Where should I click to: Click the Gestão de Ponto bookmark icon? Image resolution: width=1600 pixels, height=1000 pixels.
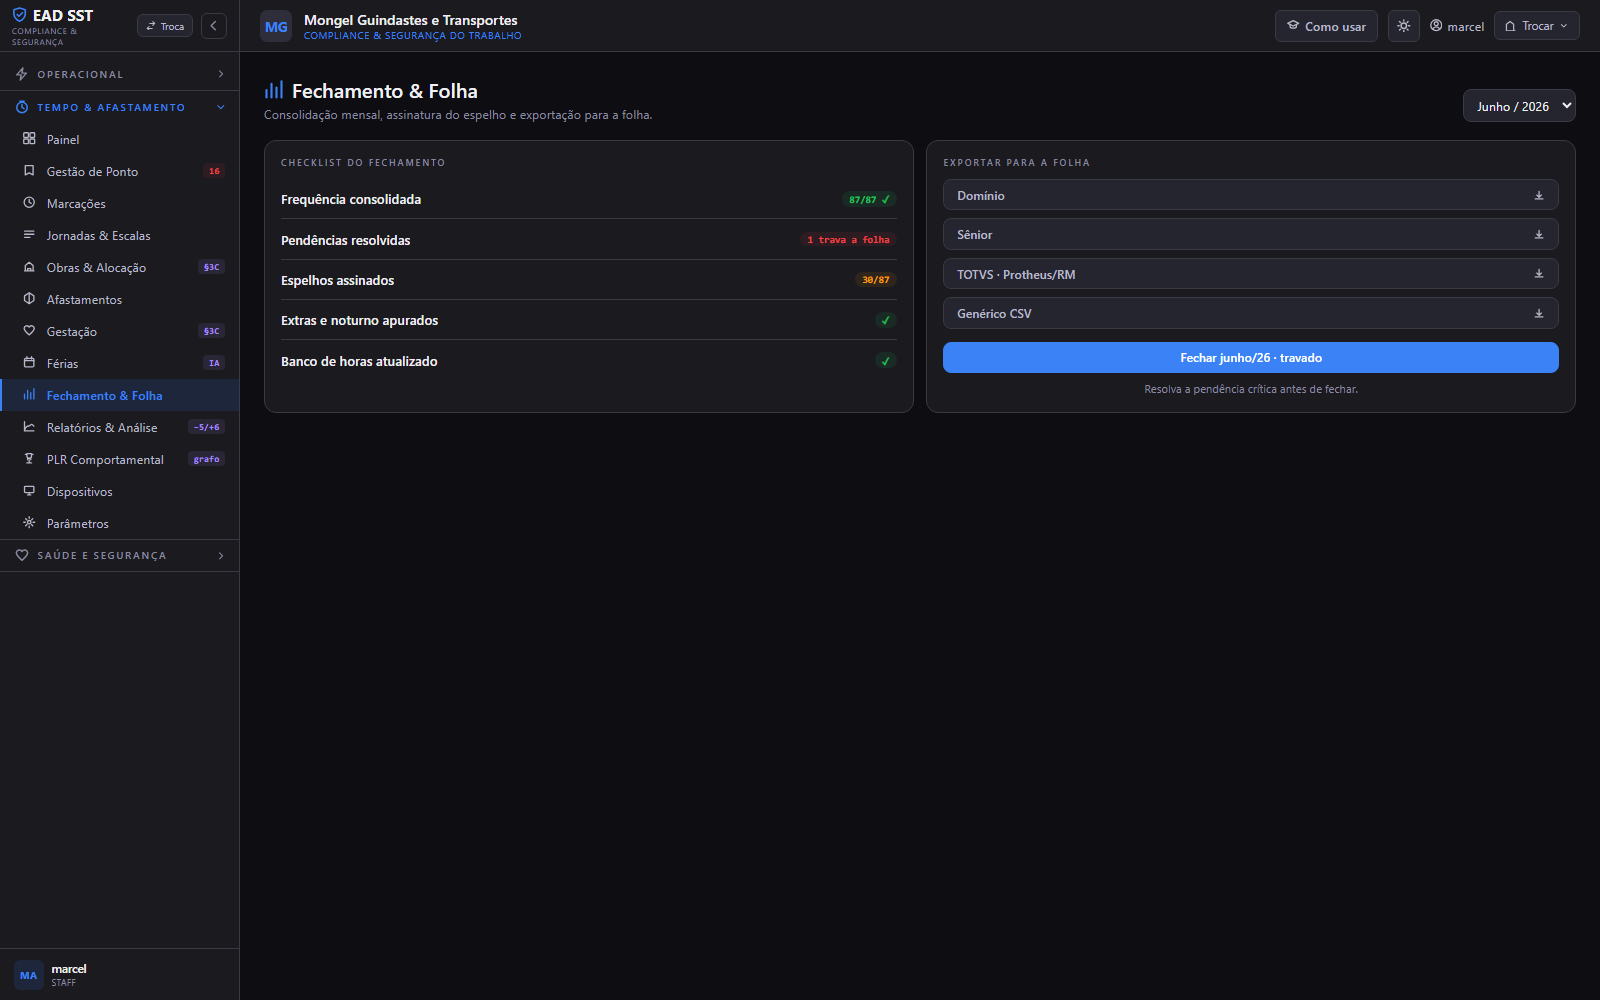pyautogui.click(x=29, y=171)
